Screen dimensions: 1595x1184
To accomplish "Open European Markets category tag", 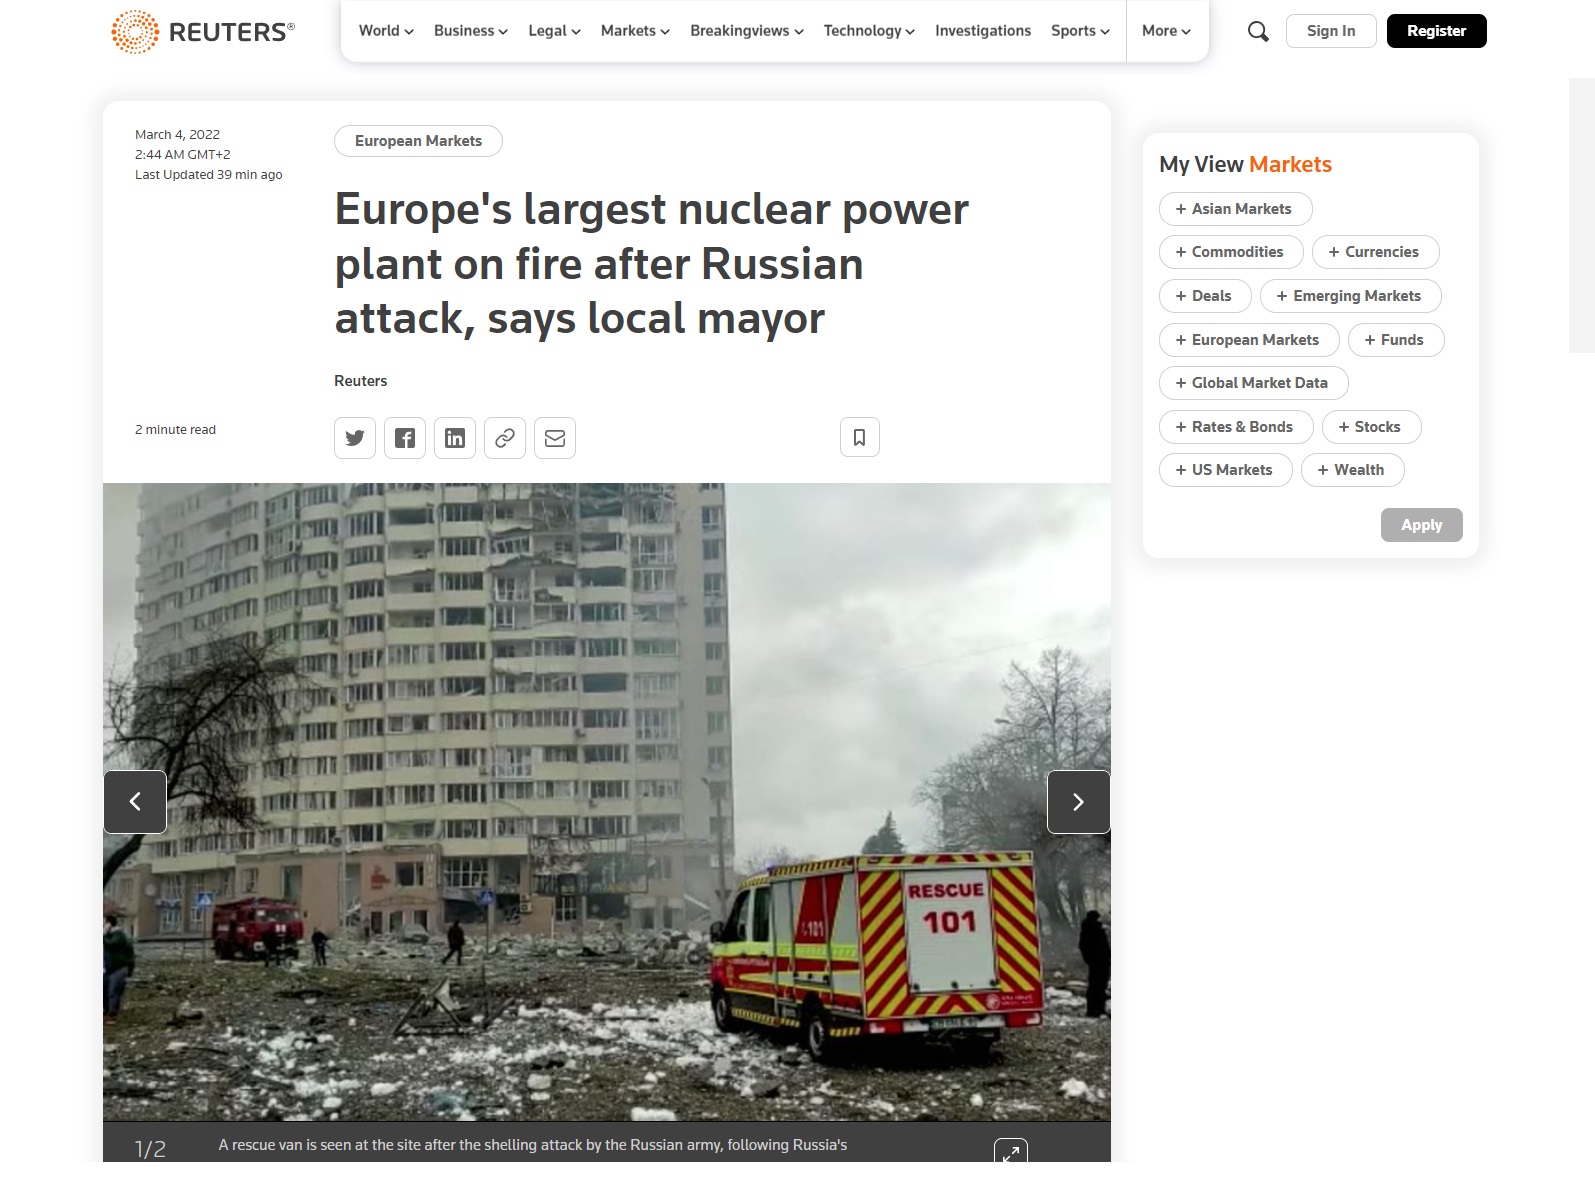I will 418,141.
